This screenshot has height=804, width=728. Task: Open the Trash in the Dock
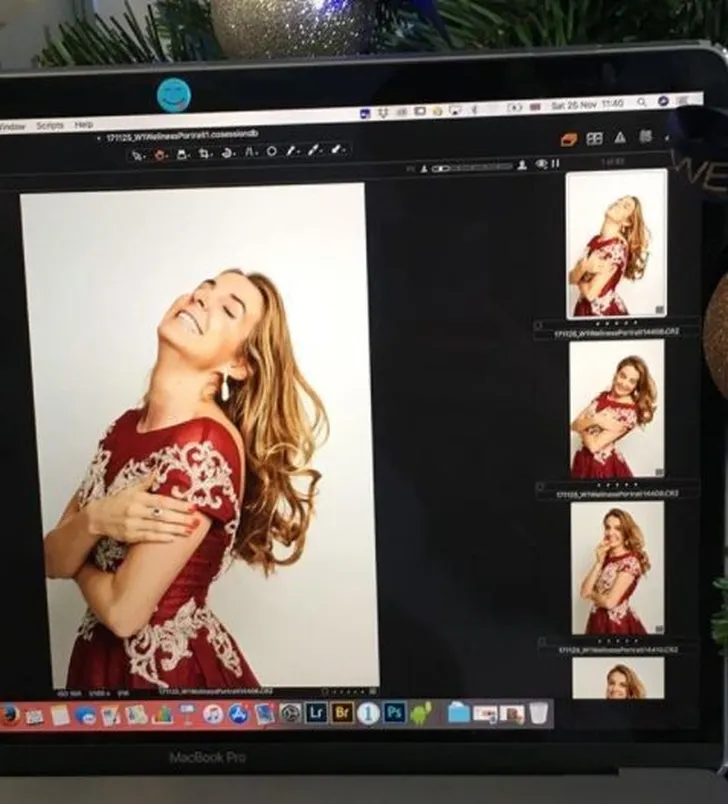[x=538, y=713]
